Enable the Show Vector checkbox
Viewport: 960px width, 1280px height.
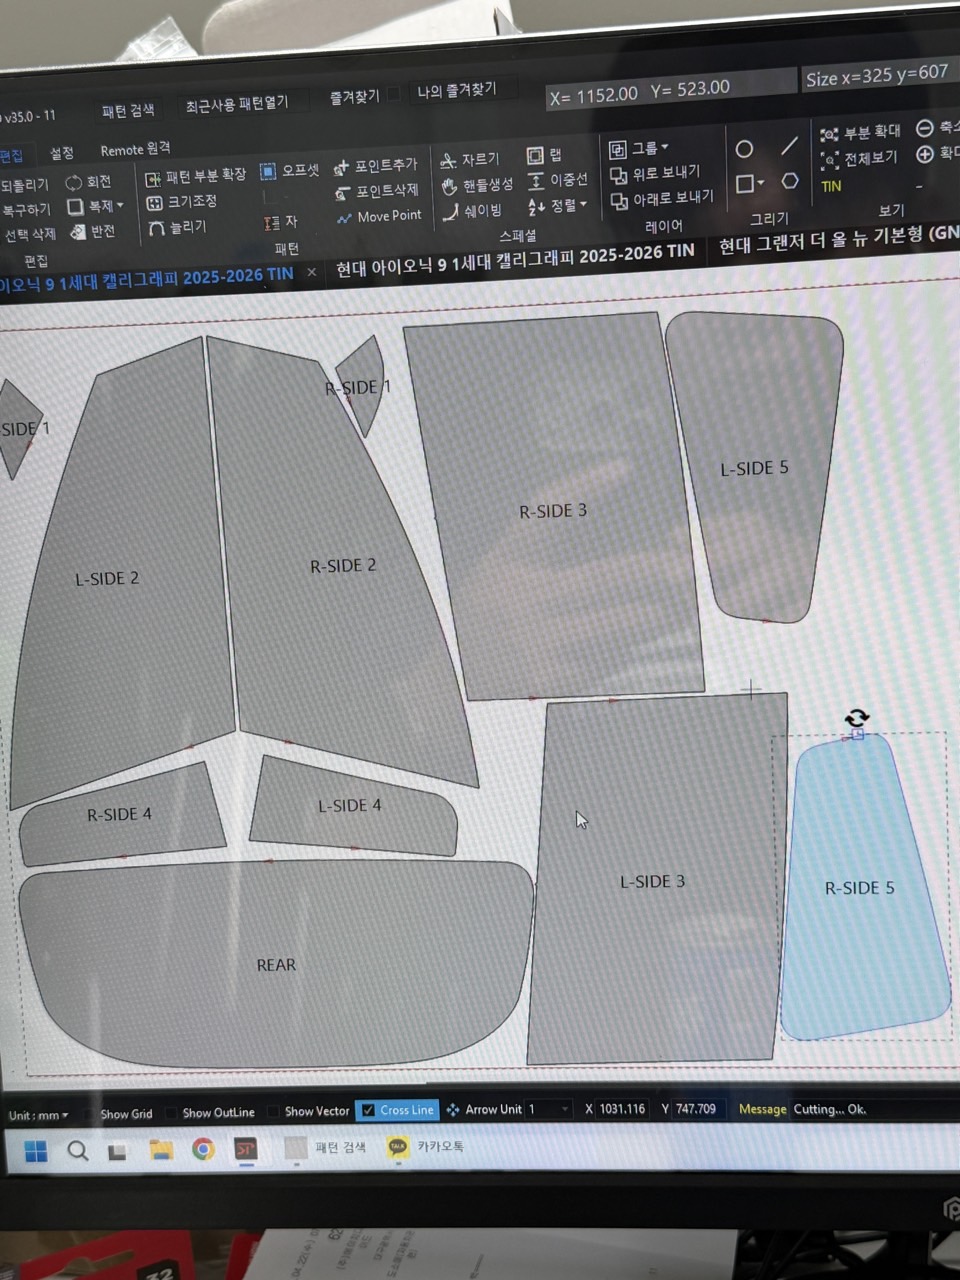(274, 1112)
